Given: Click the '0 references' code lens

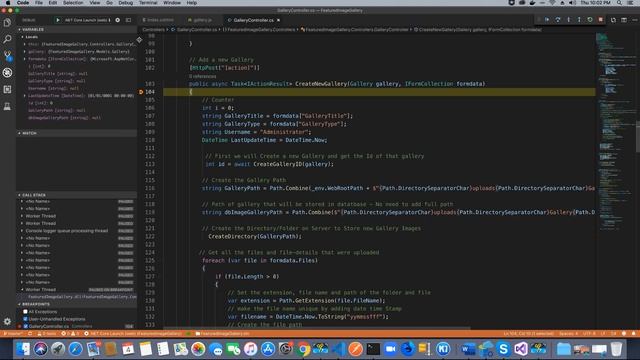Looking at the screenshot, I should coord(203,76).
